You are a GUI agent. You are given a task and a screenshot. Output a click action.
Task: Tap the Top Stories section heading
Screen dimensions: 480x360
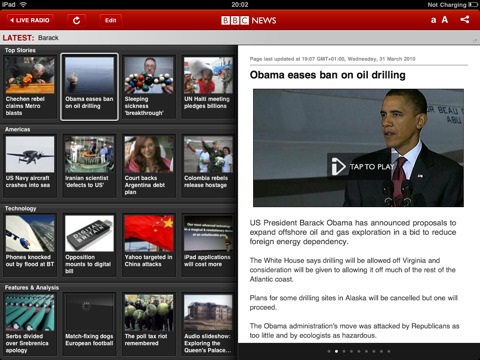[20, 50]
